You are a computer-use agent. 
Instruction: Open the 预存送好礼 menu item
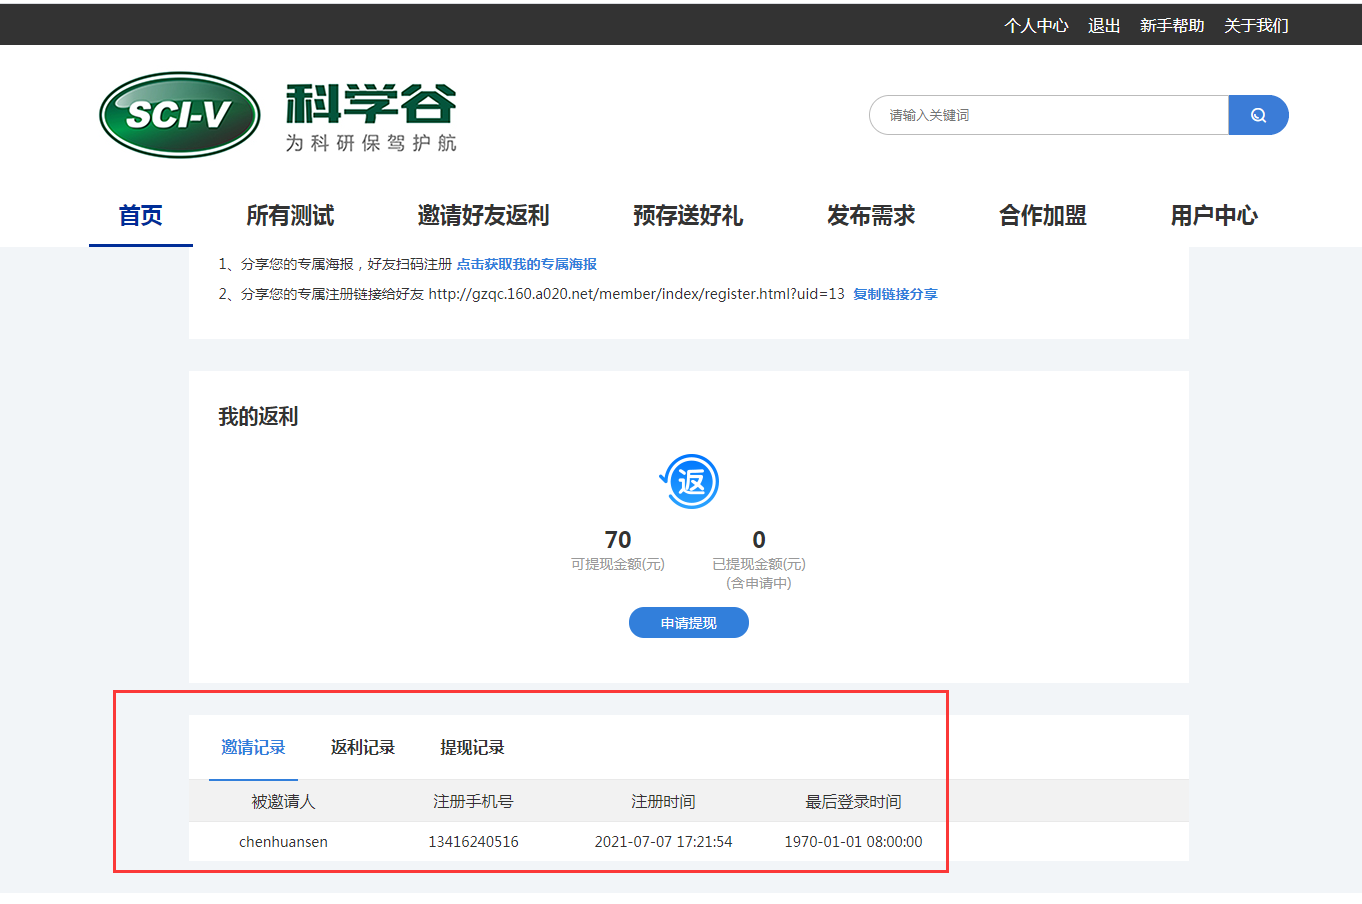pyautogui.click(x=688, y=215)
